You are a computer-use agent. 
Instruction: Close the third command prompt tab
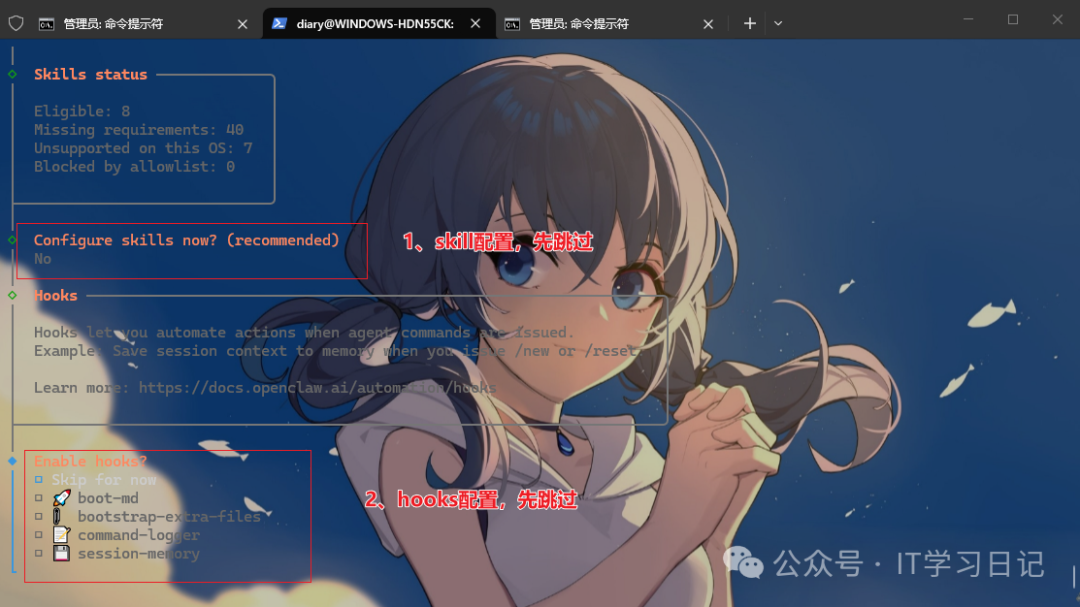click(x=708, y=24)
